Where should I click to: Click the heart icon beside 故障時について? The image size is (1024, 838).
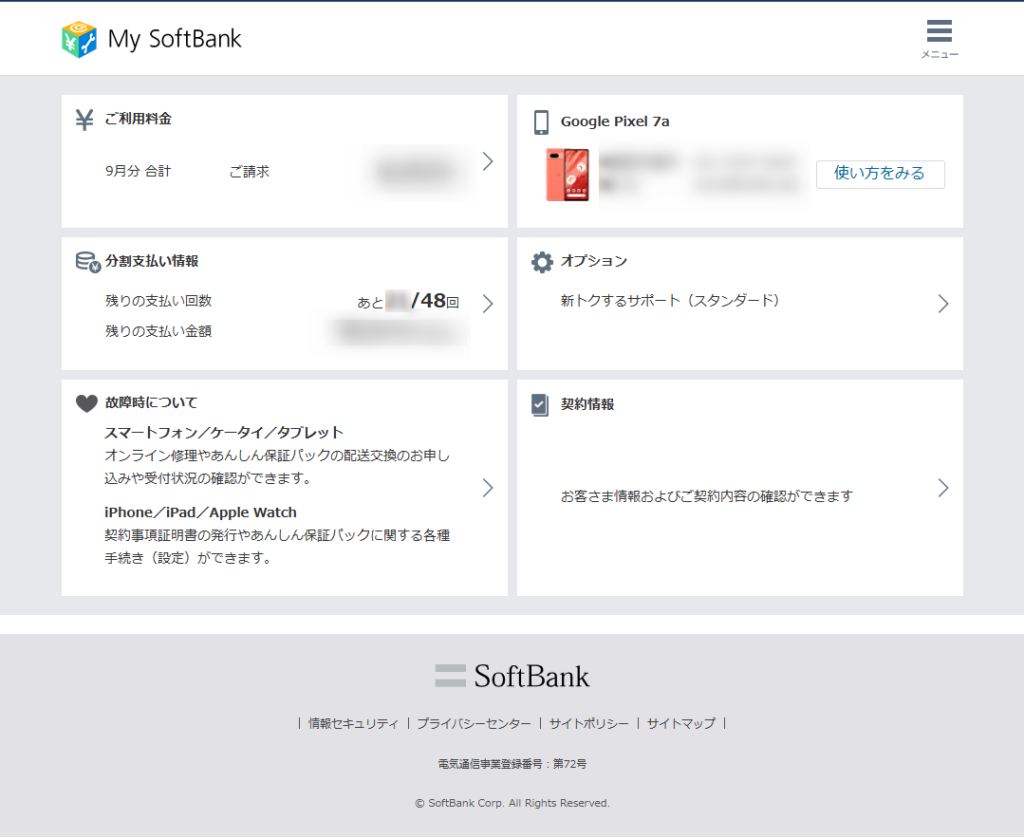86,403
